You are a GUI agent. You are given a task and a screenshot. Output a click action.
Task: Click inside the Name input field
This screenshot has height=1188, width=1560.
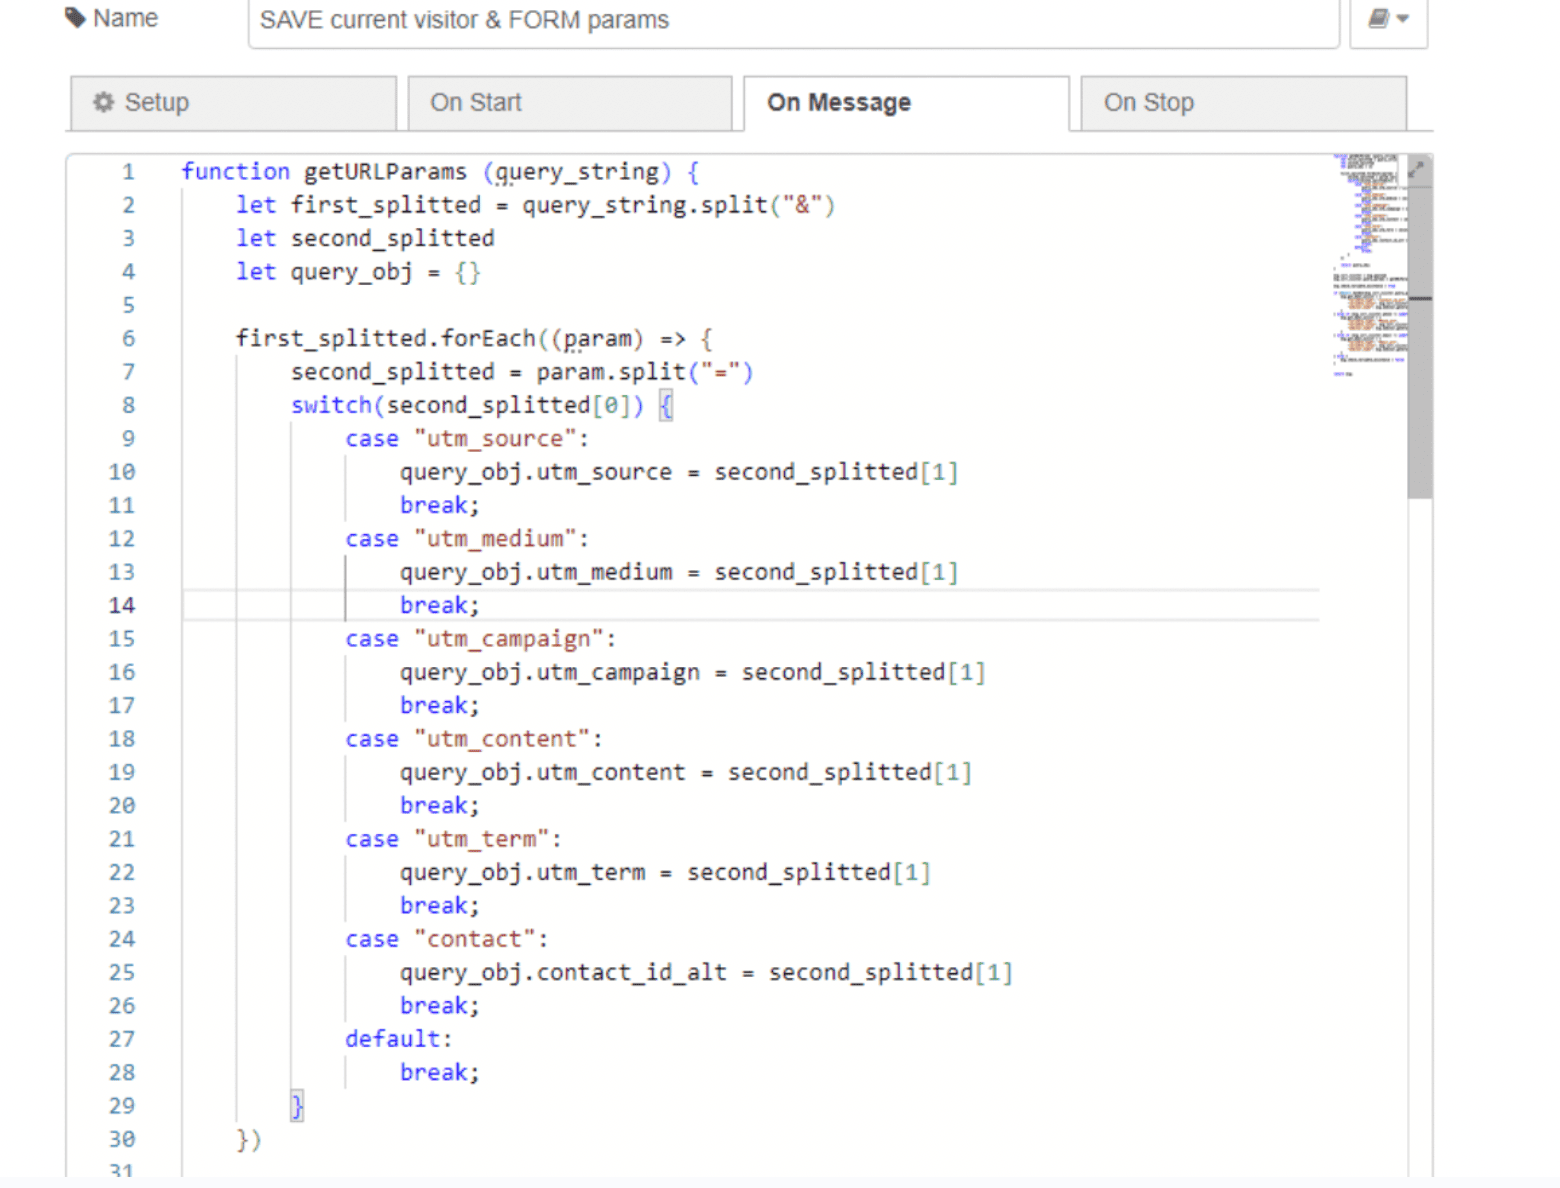click(792, 20)
